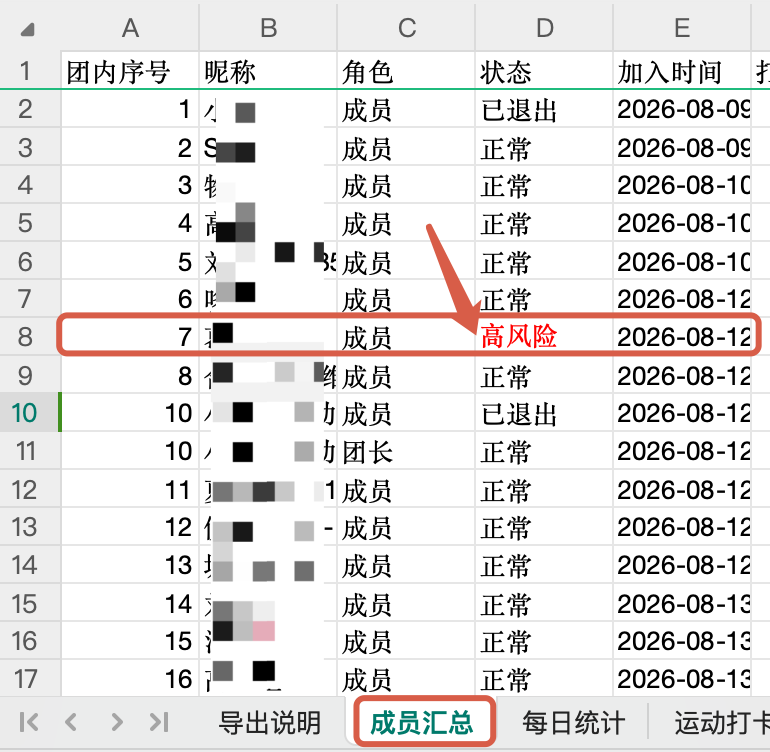Select cell A2 containing 1

coord(130,109)
